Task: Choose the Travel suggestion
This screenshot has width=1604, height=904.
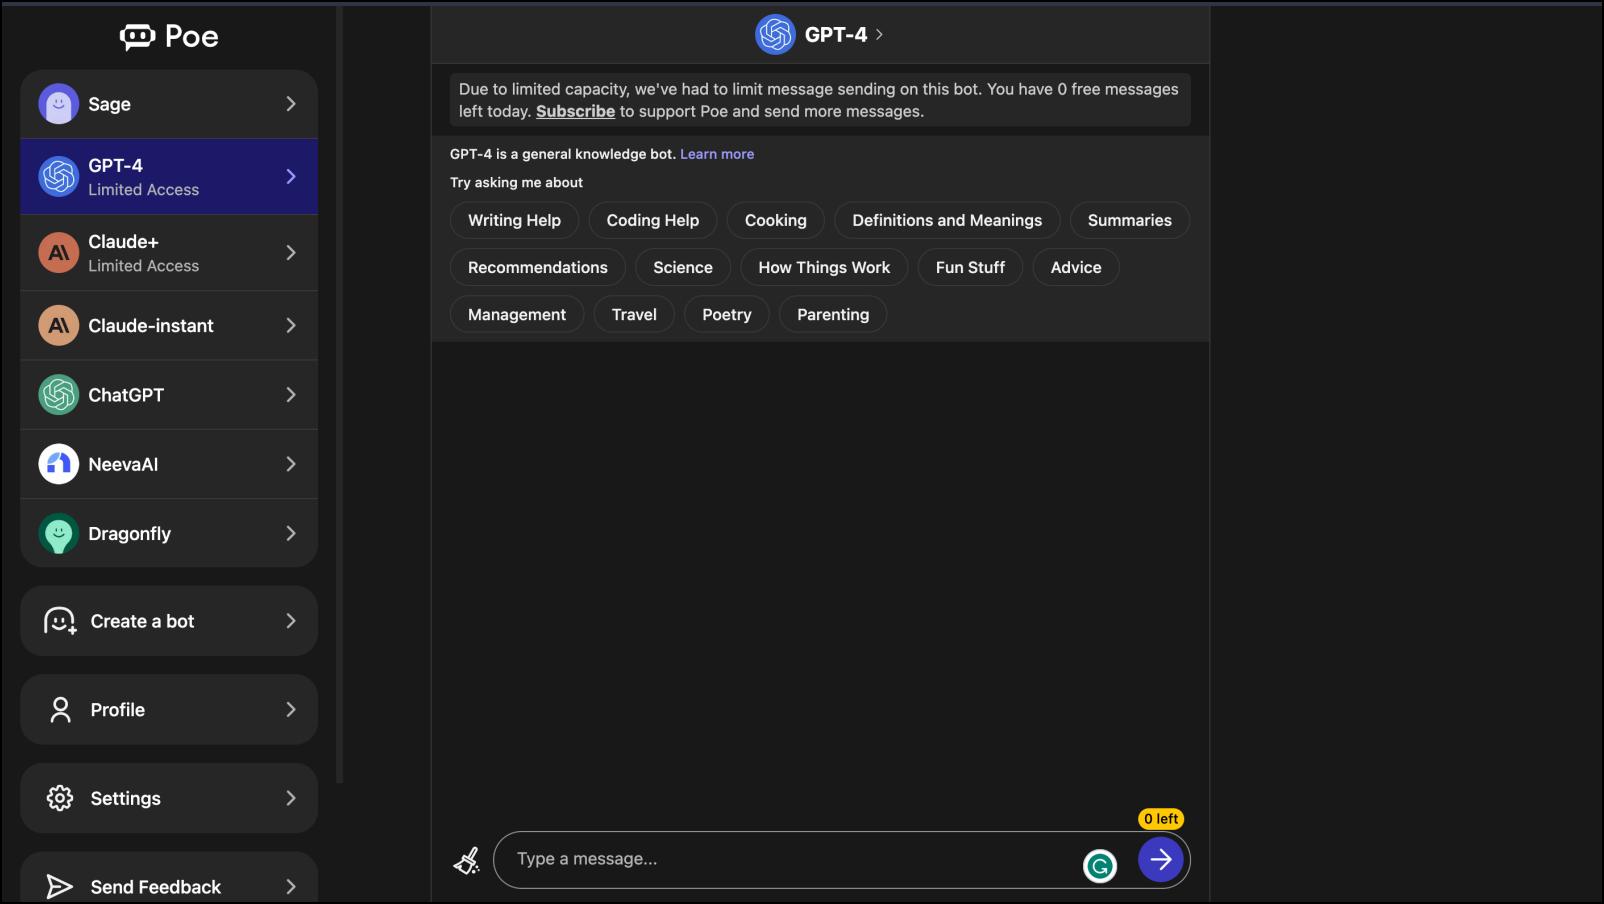Action: click(x=634, y=314)
